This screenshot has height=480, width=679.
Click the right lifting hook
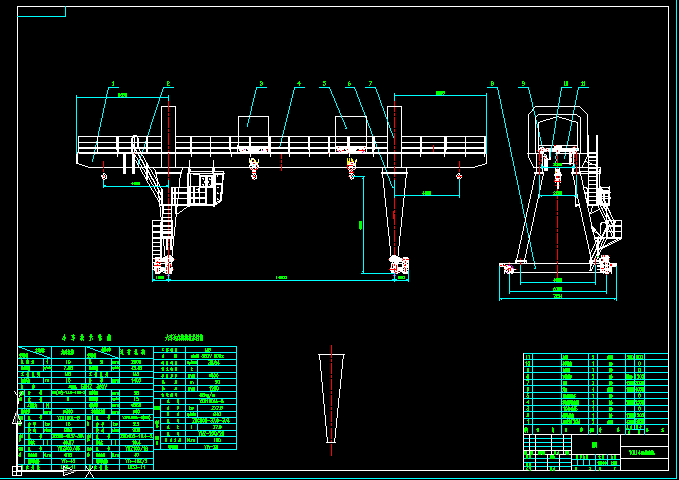(x=351, y=167)
